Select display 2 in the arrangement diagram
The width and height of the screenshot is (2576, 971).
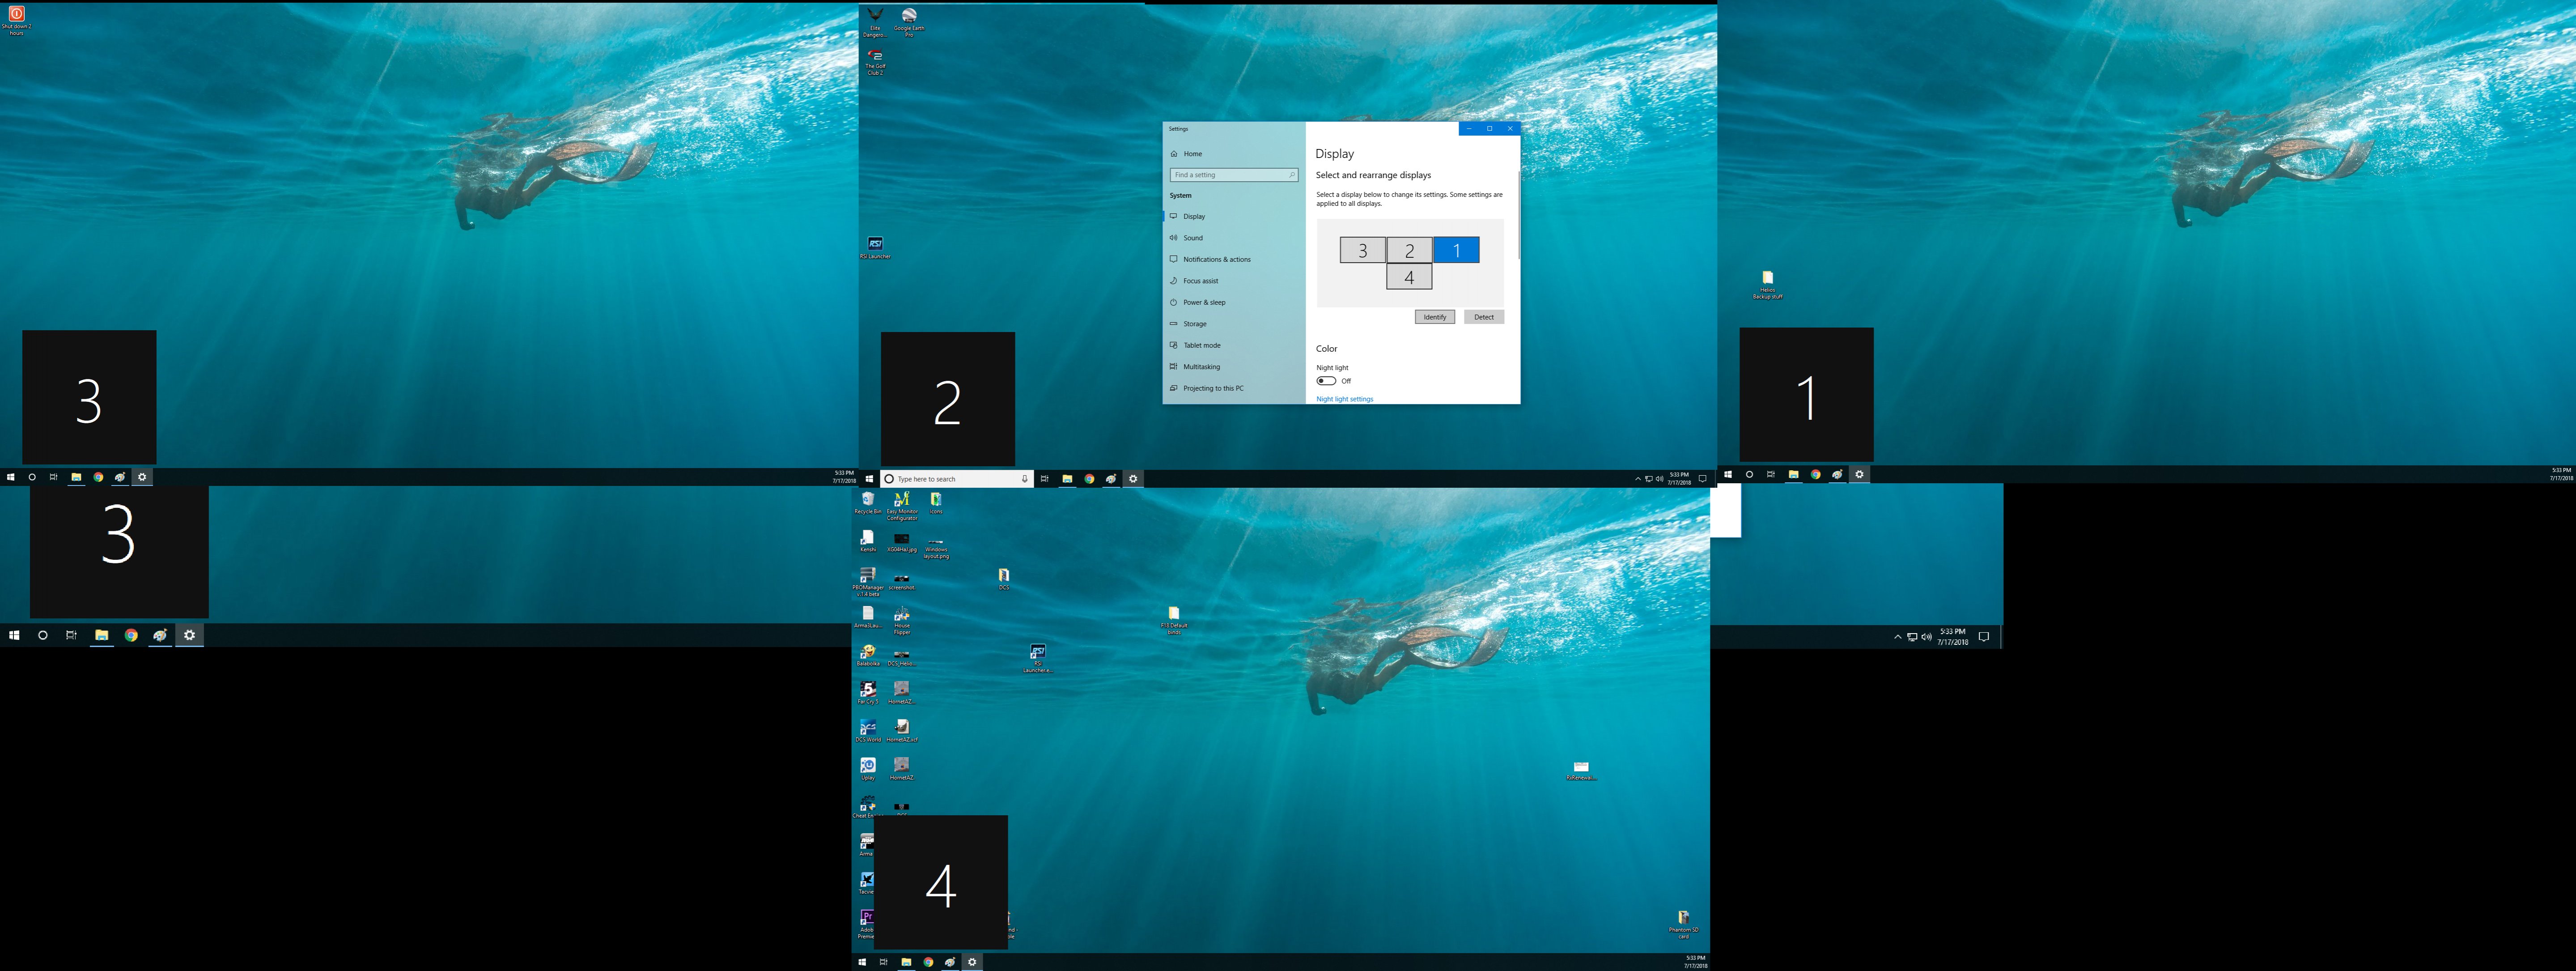[x=1409, y=250]
